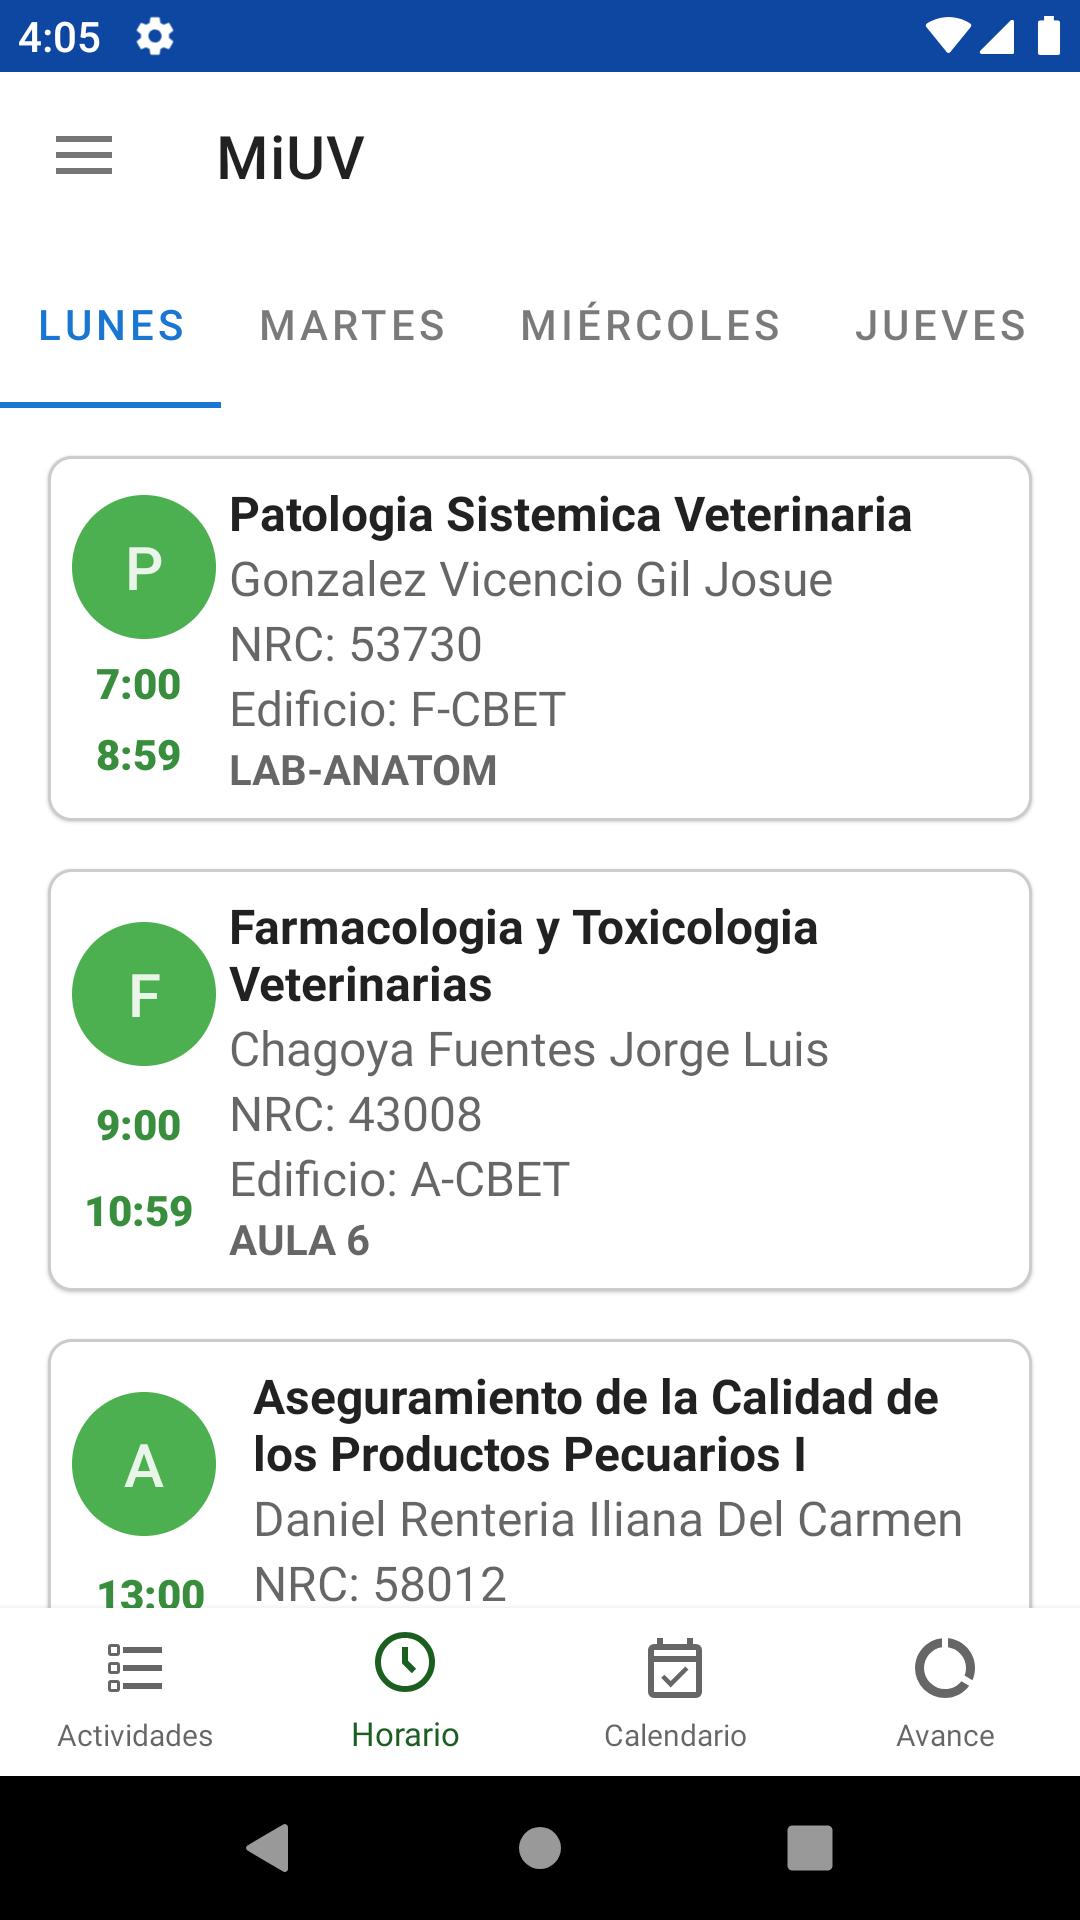Switch to the JUEVES tab
Viewport: 1080px width, 1920px height.
(941, 326)
